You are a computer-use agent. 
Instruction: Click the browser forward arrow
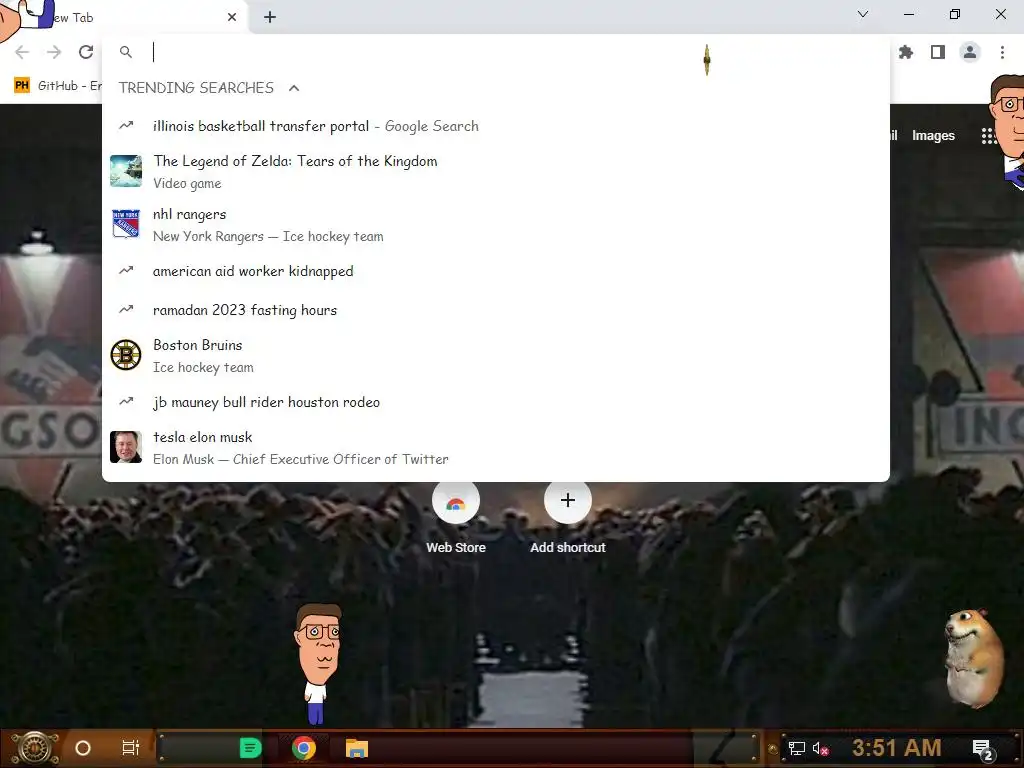click(54, 52)
